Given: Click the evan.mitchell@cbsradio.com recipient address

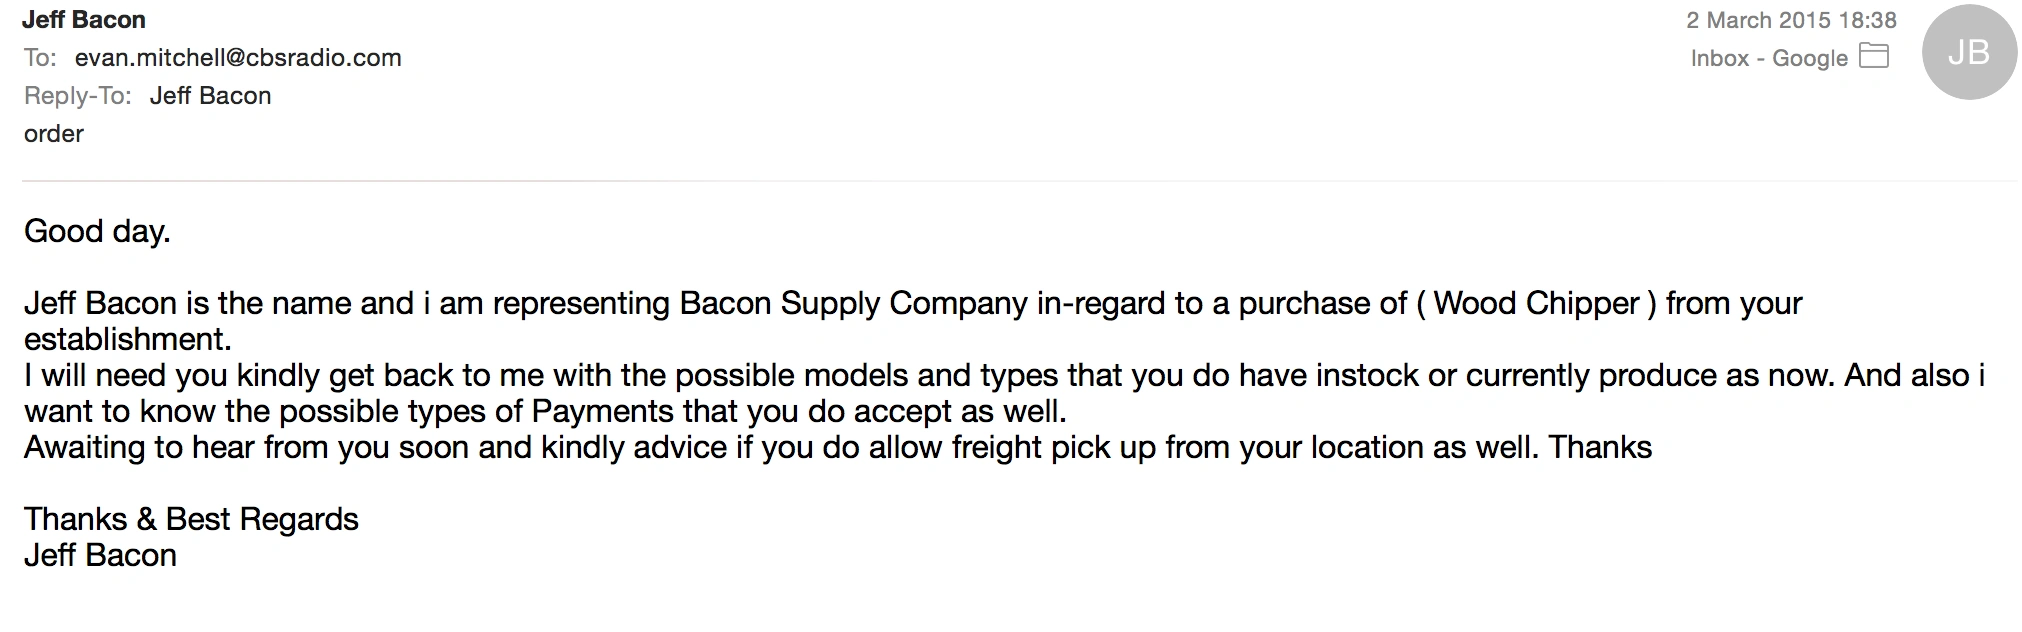Looking at the screenshot, I should click(x=238, y=58).
